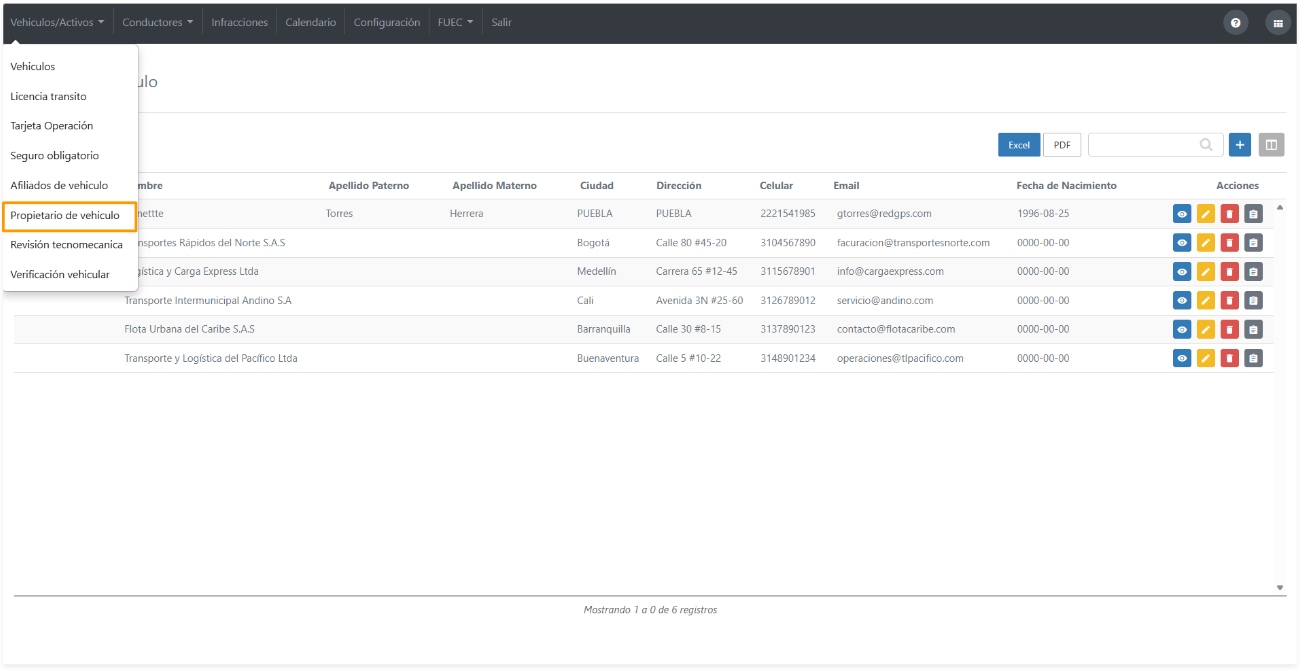Focus the table search field
The height and width of the screenshot is (671, 1303).
click(x=1155, y=145)
